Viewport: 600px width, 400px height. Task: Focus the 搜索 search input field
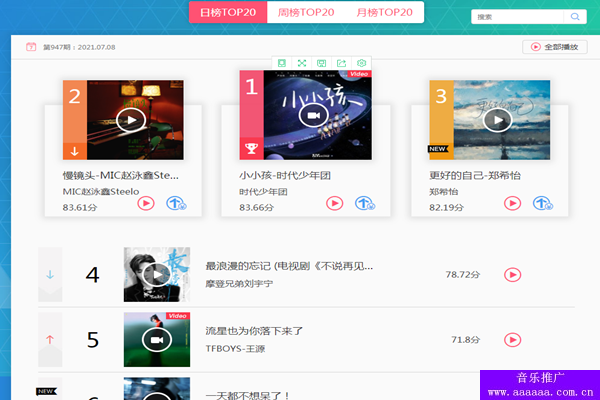(x=517, y=17)
